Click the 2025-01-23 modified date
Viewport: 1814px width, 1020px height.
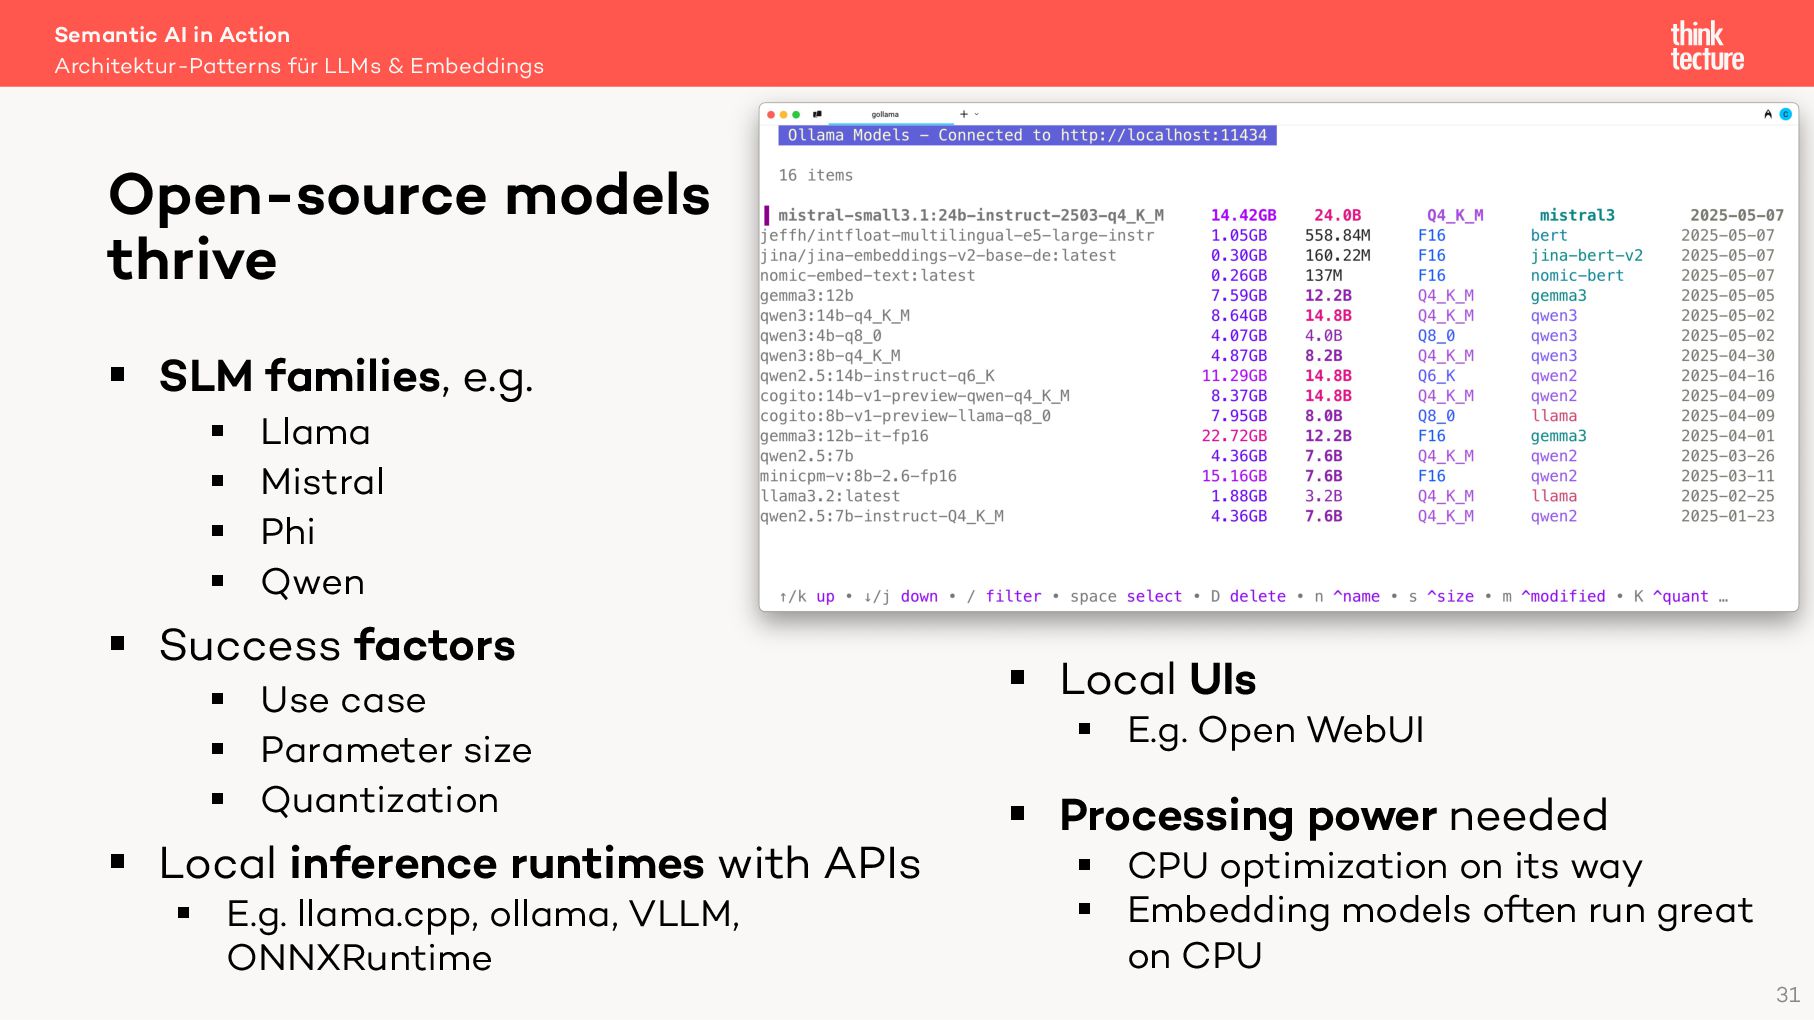pos(1727,516)
